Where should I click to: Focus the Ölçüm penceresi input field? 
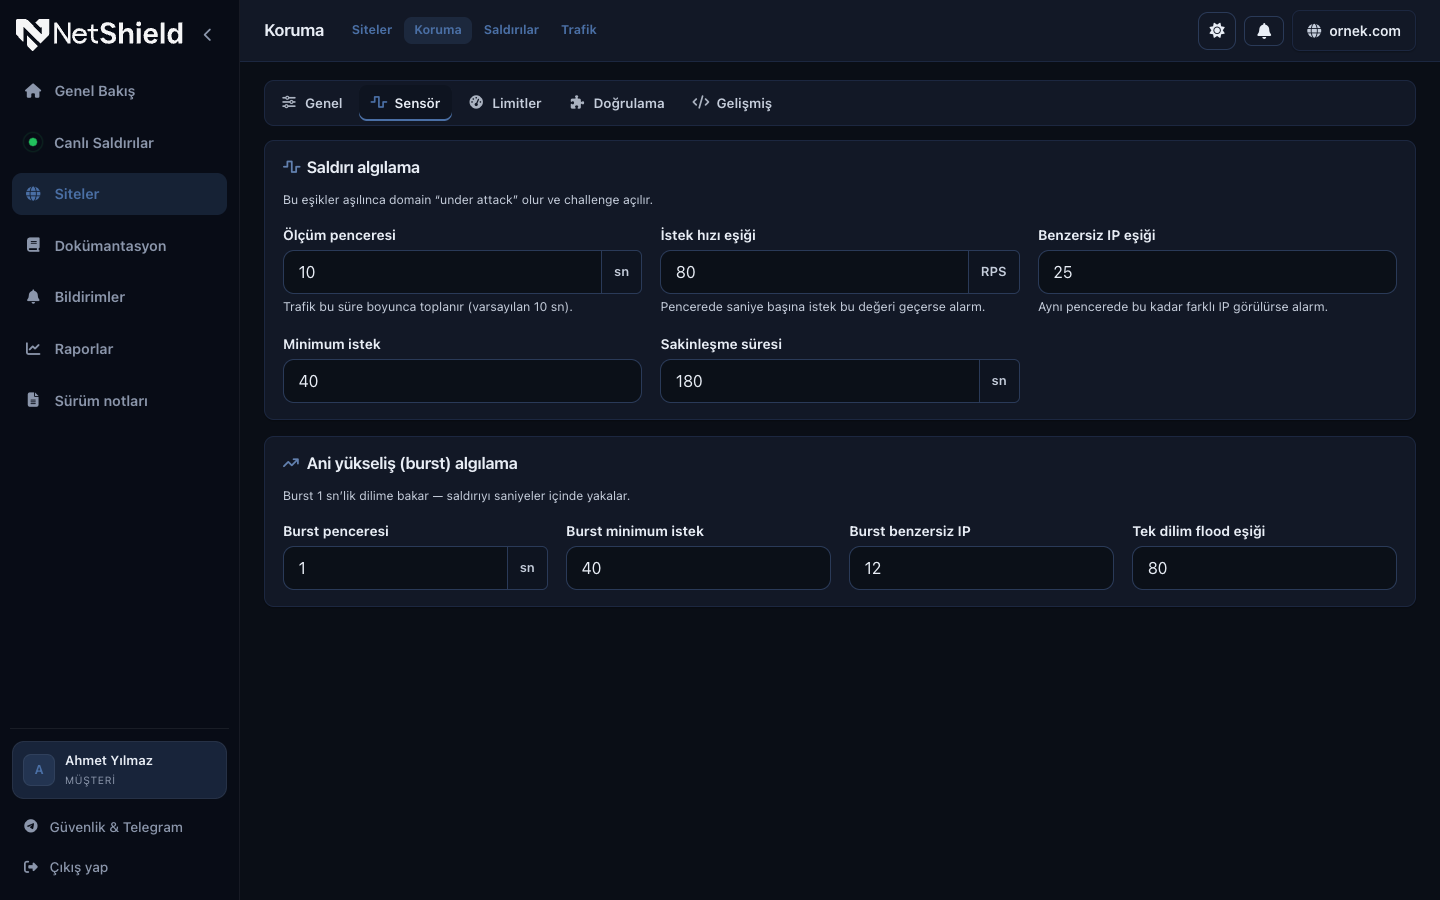[442, 272]
